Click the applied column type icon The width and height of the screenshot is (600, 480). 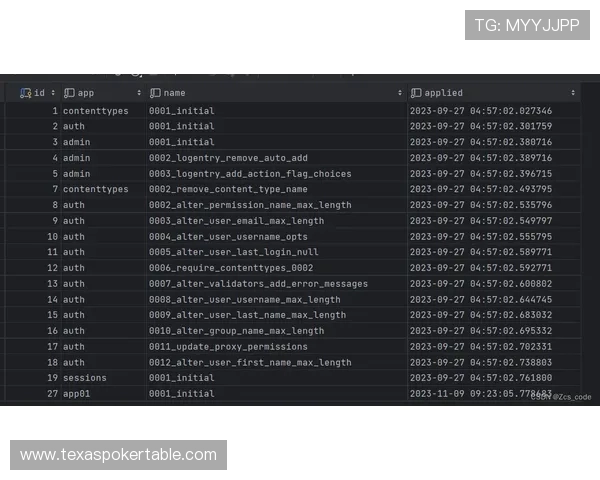pyautogui.click(x=416, y=93)
